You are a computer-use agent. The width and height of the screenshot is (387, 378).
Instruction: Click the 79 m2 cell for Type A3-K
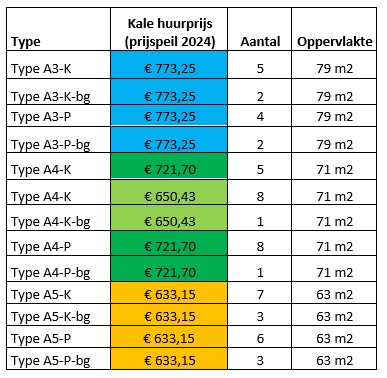(334, 65)
